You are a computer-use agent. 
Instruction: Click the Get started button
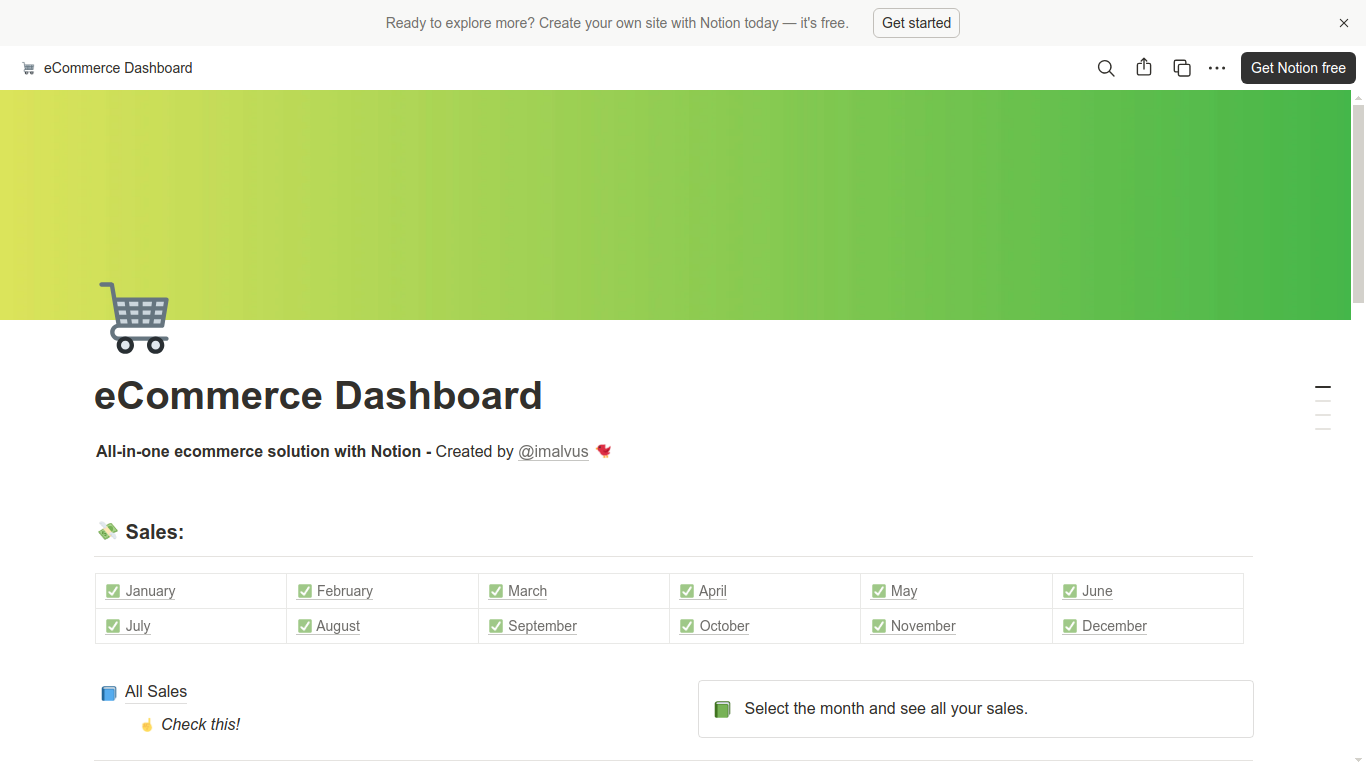click(x=916, y=23)
